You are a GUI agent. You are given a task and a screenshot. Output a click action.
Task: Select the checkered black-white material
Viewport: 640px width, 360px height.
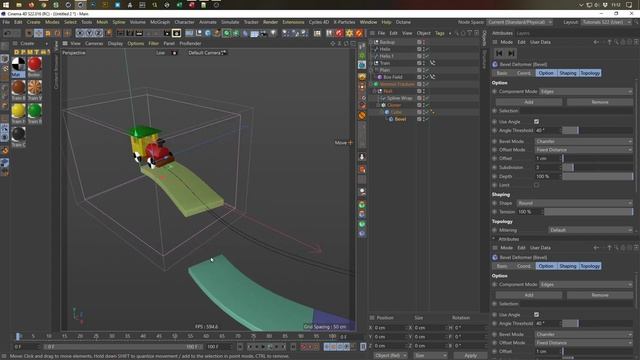18,64
